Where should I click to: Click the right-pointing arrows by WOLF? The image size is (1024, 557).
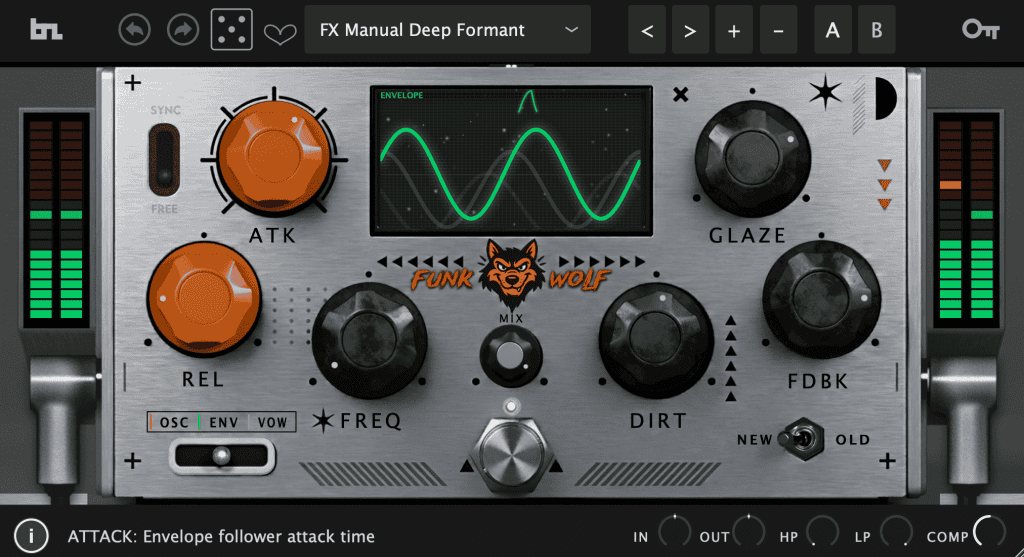pyautogui.click(x=601, y=262)
